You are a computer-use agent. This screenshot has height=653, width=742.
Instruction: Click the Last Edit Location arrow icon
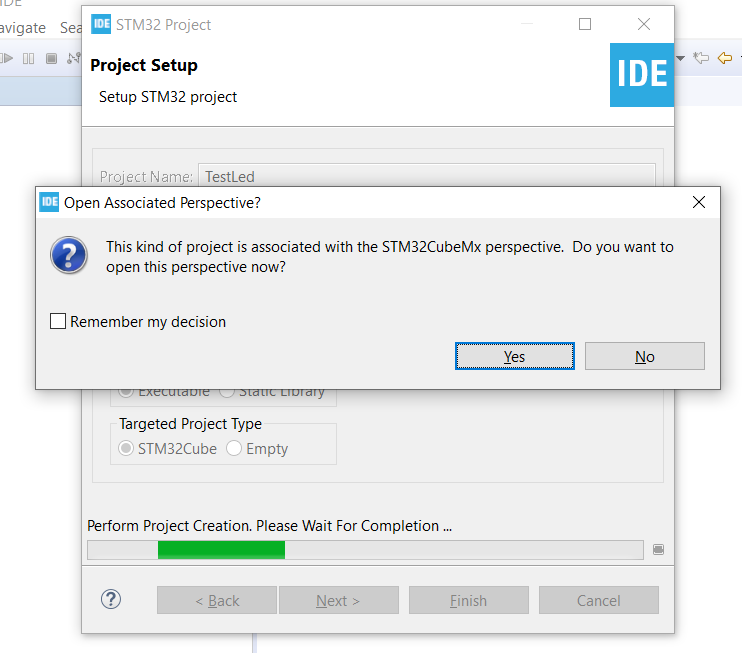(701, 58)
